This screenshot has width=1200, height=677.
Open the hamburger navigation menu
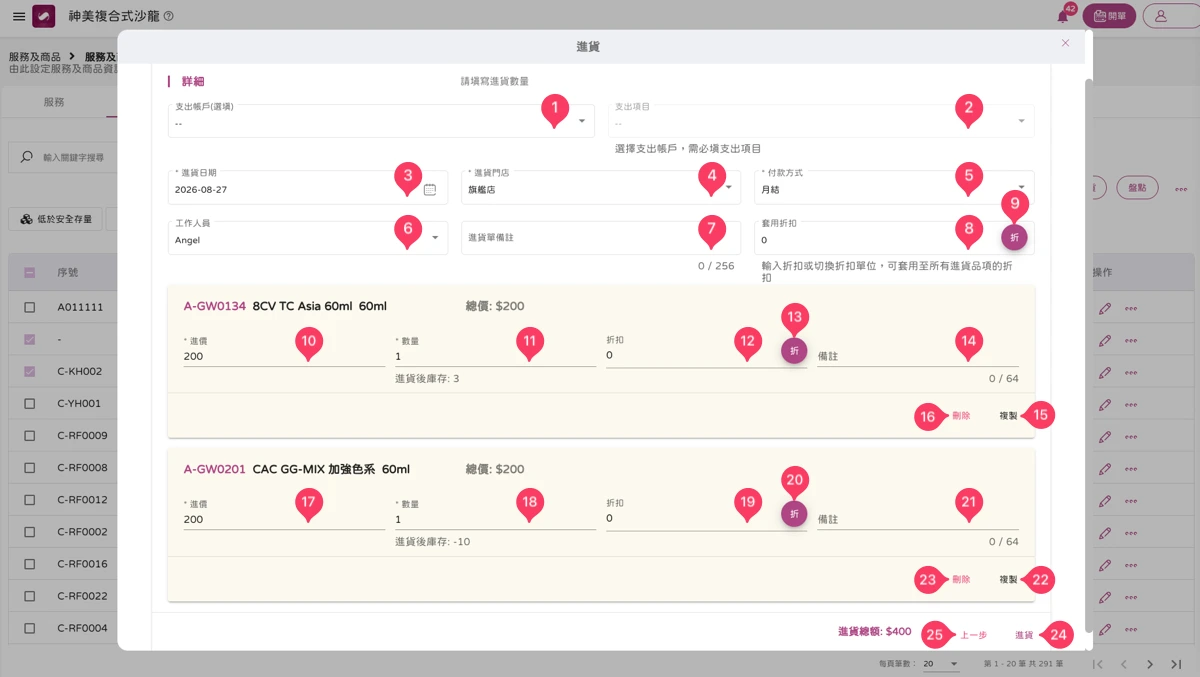coord(19,17)
